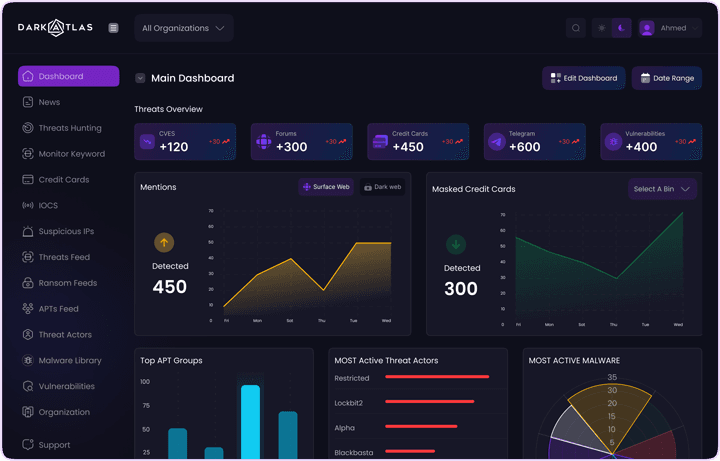720x461 pixels.
Task: Click the search icon in header
Action: [x=575, y=28]
